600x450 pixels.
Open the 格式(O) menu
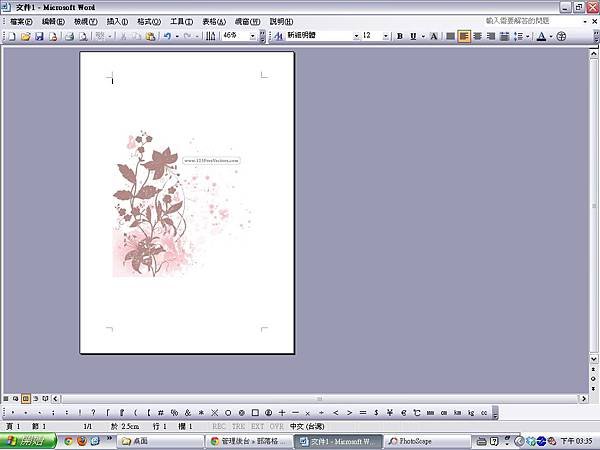tap(149, 22)
